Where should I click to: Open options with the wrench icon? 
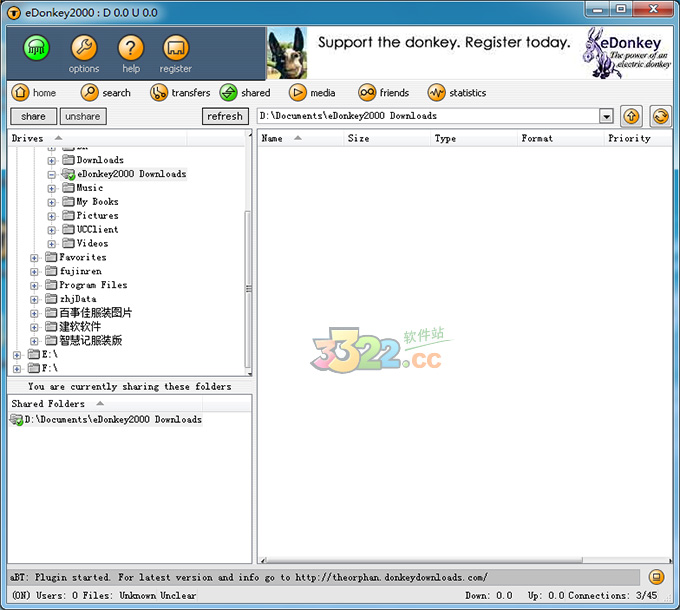click(84, 48)
